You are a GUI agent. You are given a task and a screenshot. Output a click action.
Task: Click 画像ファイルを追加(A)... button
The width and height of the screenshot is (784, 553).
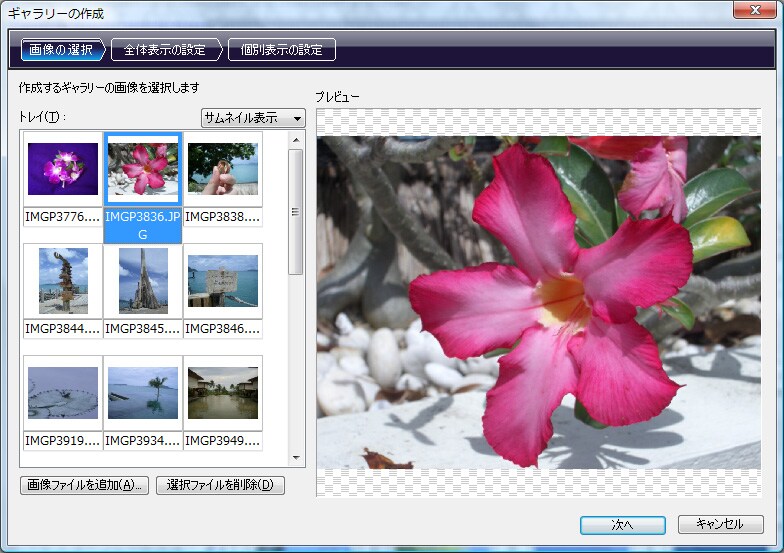84,485
